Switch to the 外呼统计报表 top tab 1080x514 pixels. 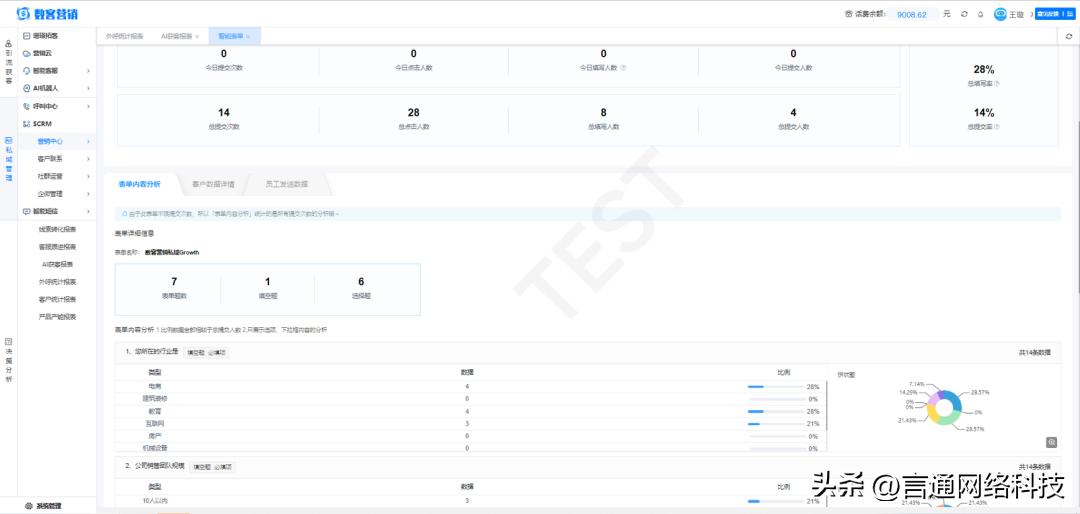[124, 36]
